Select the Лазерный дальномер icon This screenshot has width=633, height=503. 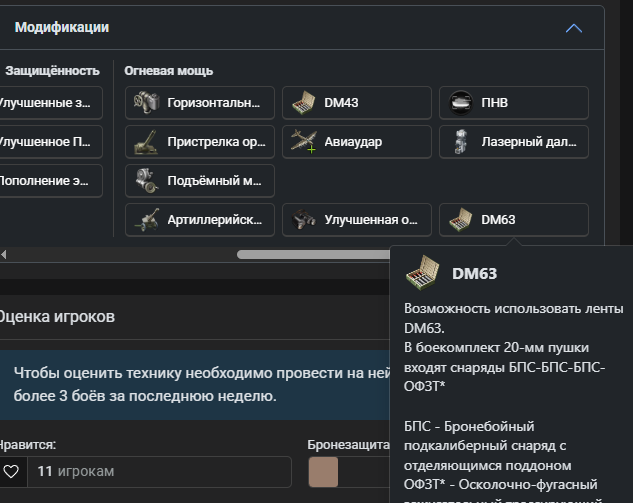(461, 142)
